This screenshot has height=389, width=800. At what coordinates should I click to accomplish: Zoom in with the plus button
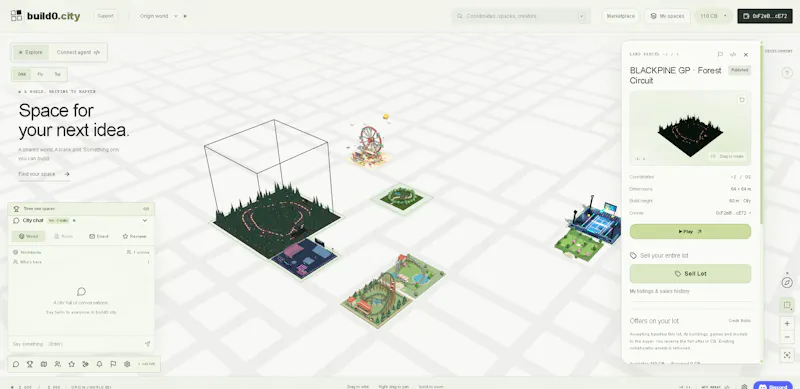[787, 324]
